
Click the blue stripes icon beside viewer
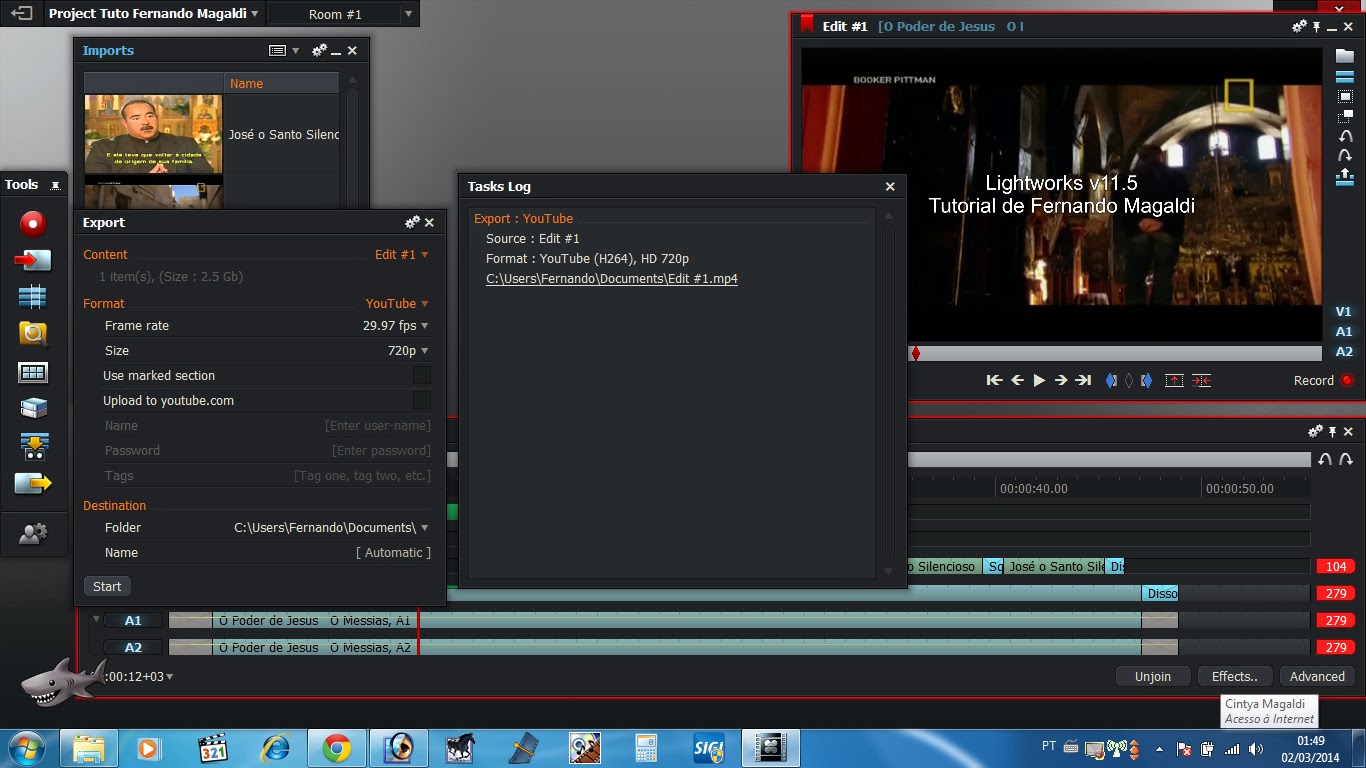pos(1345,77)
